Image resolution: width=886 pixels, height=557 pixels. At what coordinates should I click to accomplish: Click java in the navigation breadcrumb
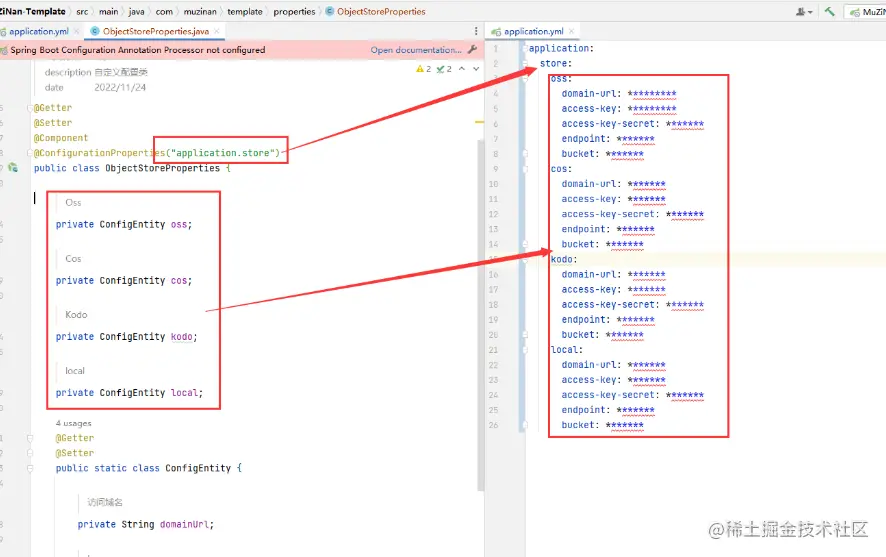click(136, 11)
